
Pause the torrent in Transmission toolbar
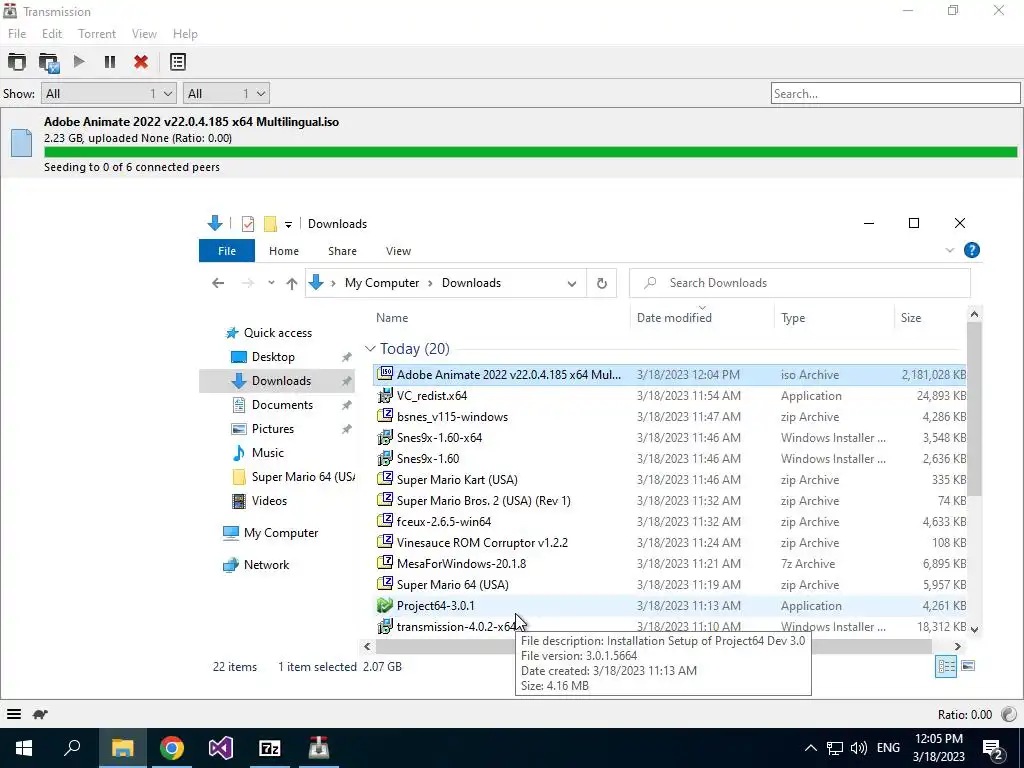110,62
